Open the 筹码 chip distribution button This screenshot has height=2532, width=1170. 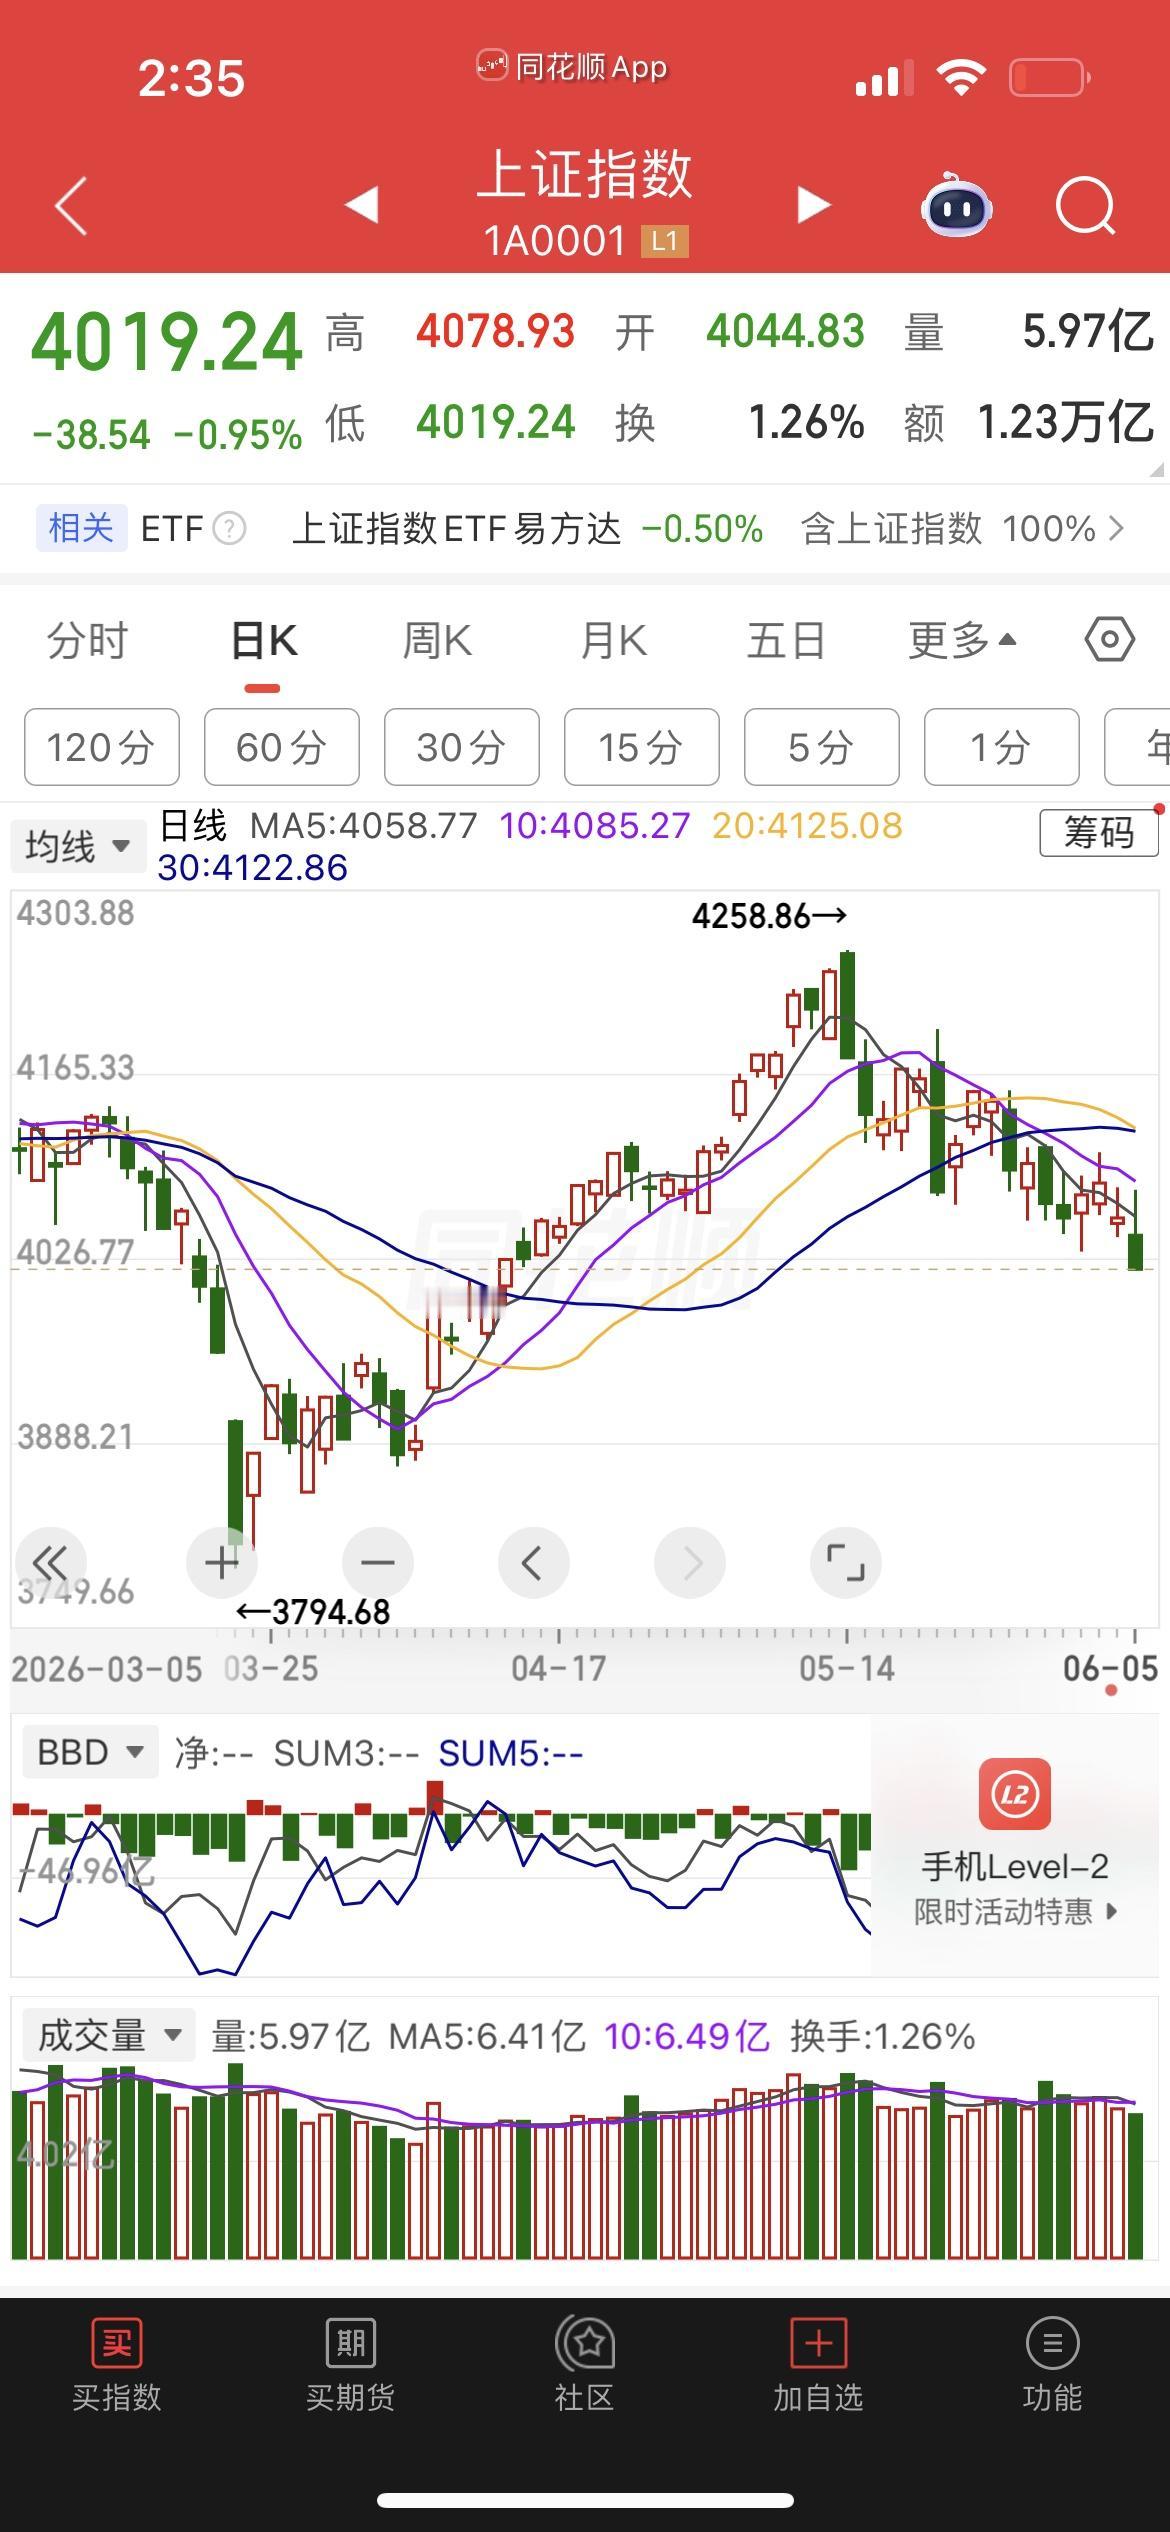(1098, 832)
